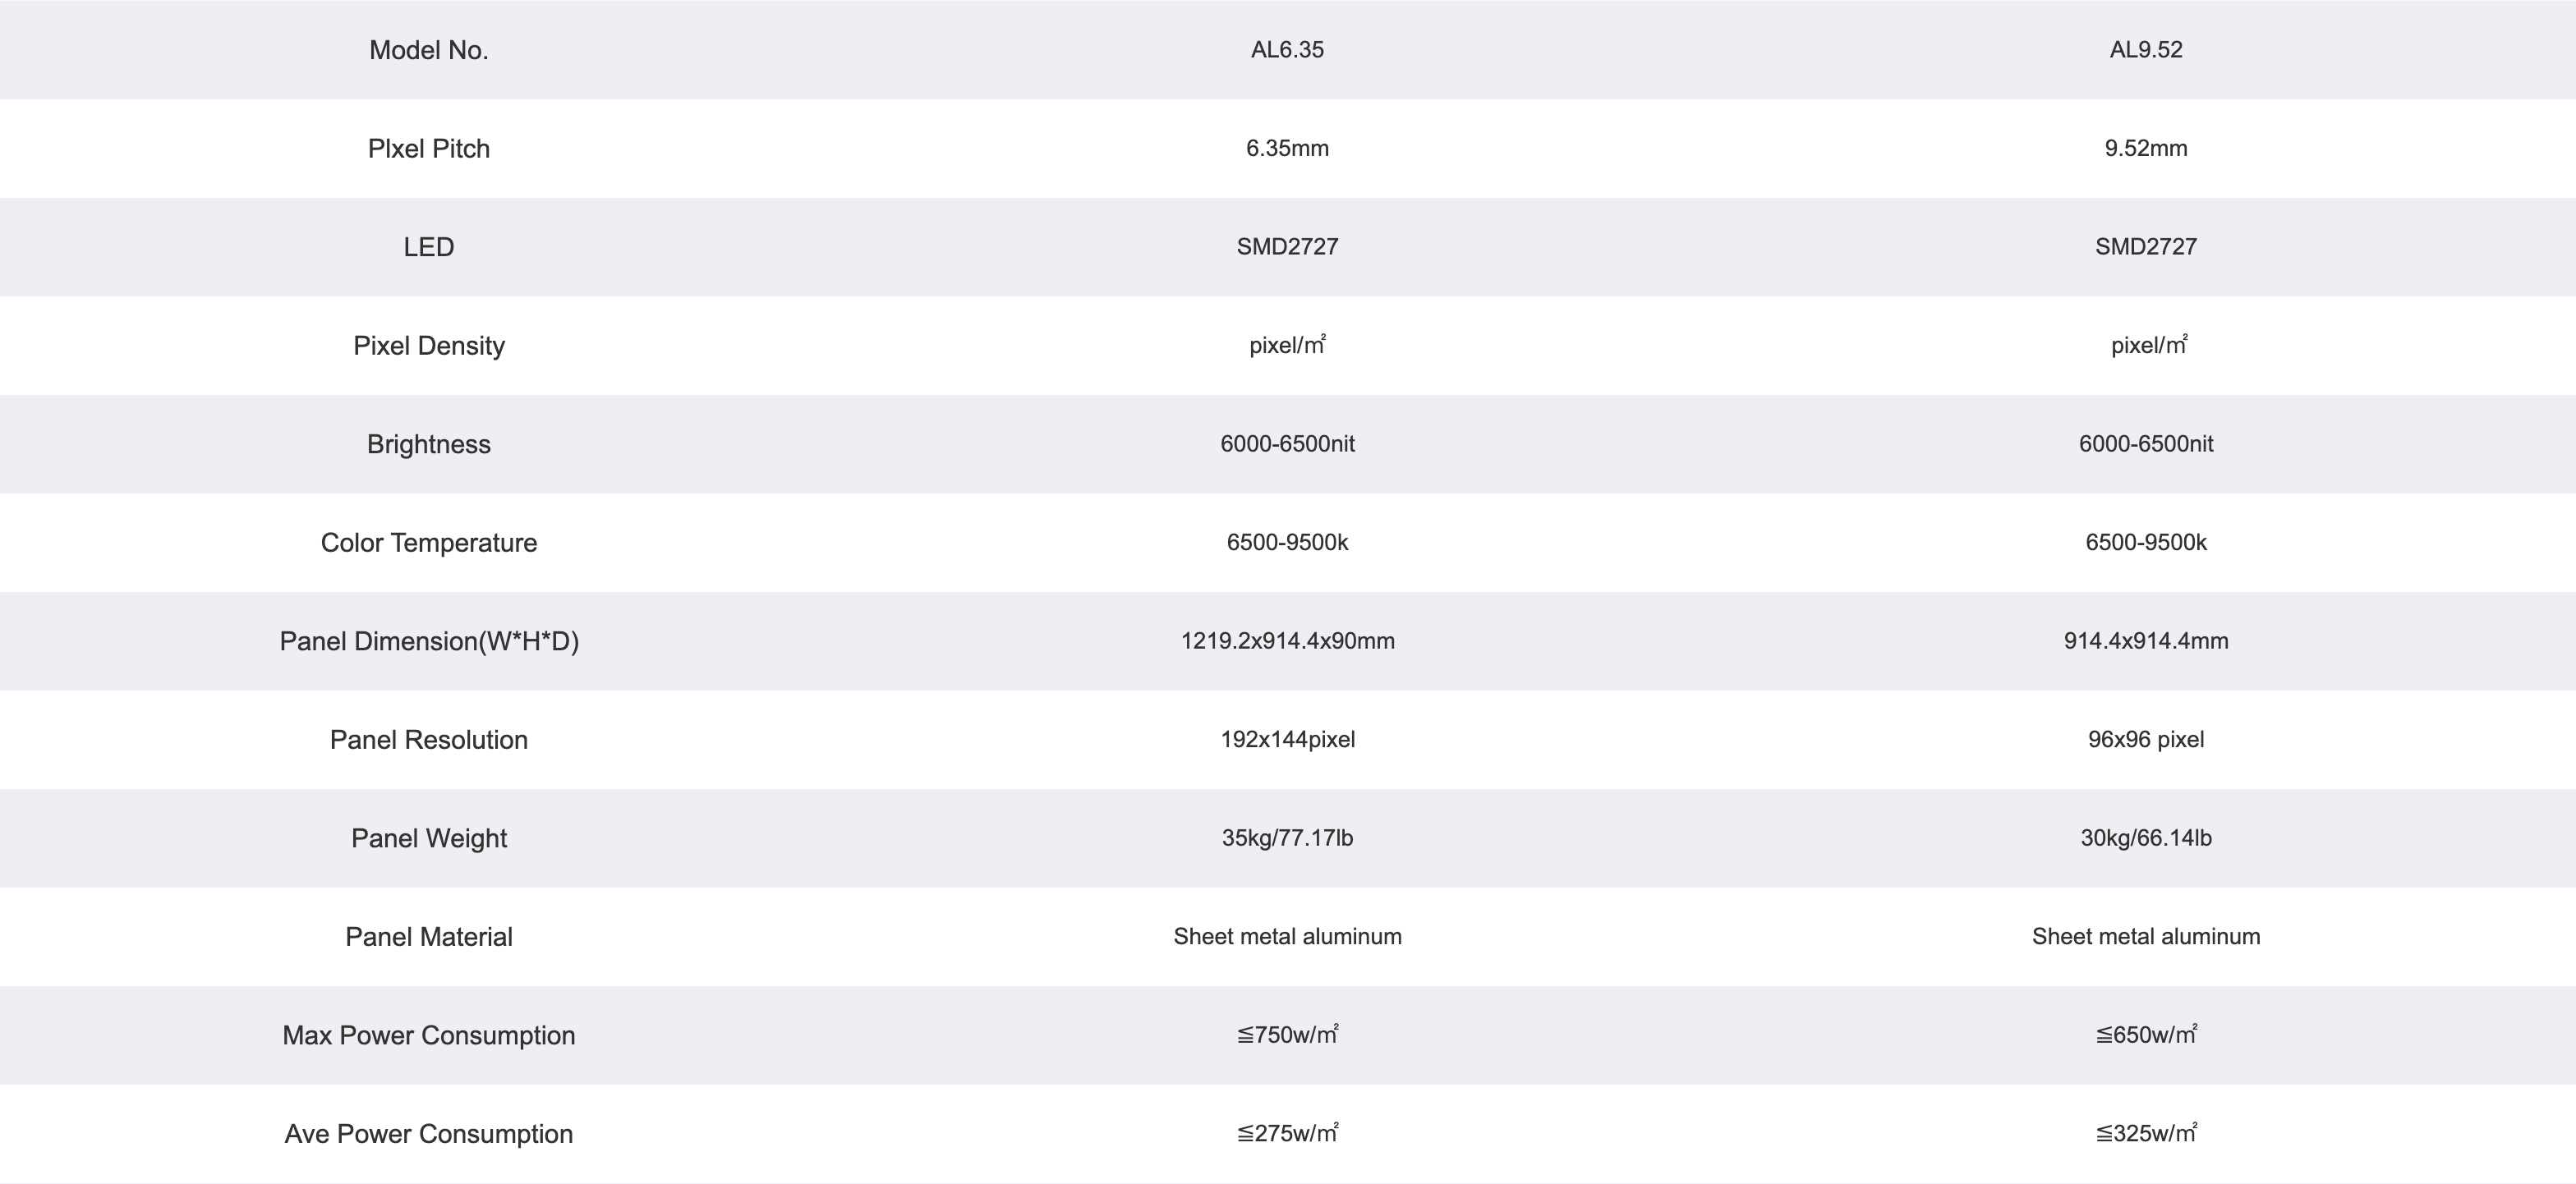Select the 9.52mm pixel pitch value
The image size is (2576, 1184).
pyautogui.click(x=2146, y=148)
